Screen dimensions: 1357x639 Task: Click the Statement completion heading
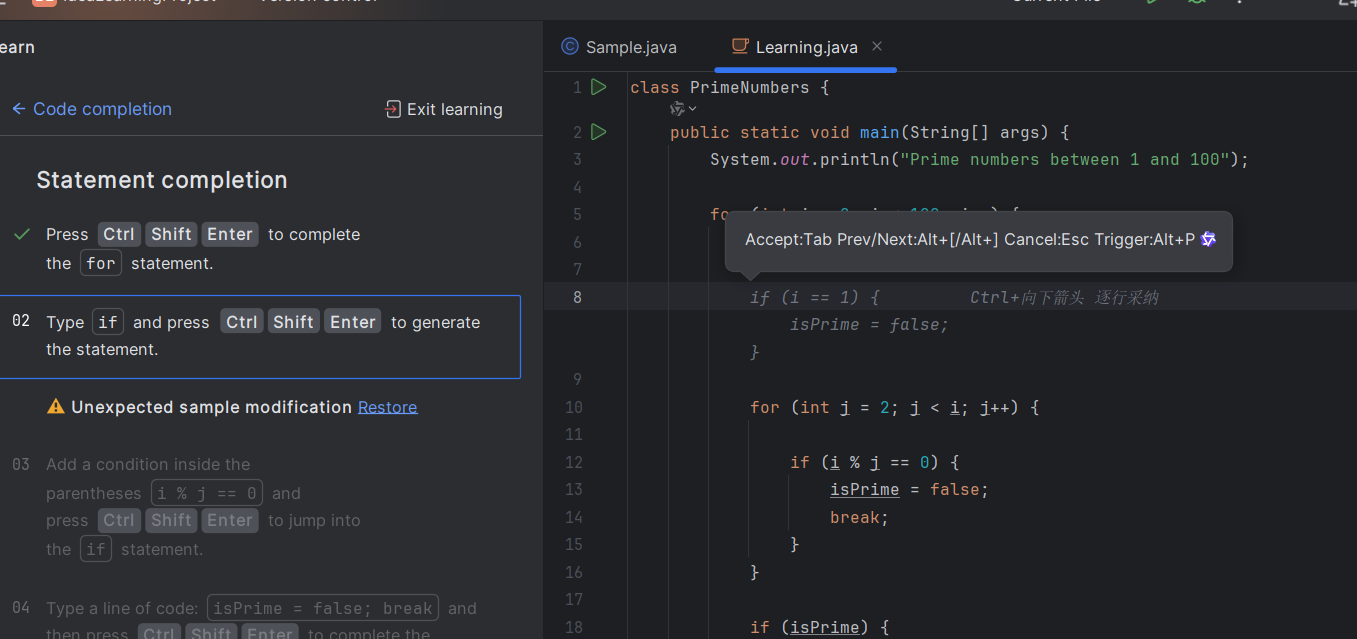[162, 180]
